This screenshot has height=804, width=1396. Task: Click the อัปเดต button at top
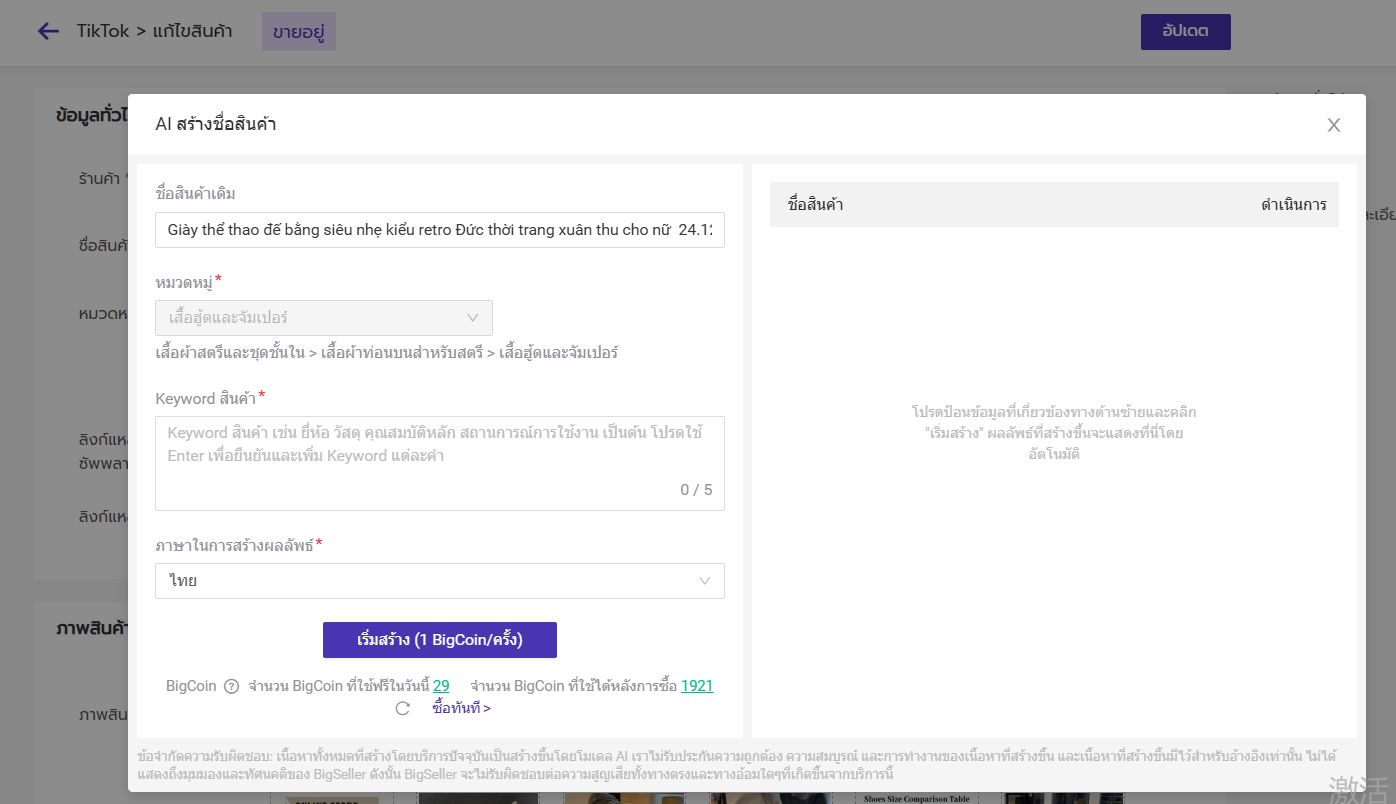[1185, 31]
